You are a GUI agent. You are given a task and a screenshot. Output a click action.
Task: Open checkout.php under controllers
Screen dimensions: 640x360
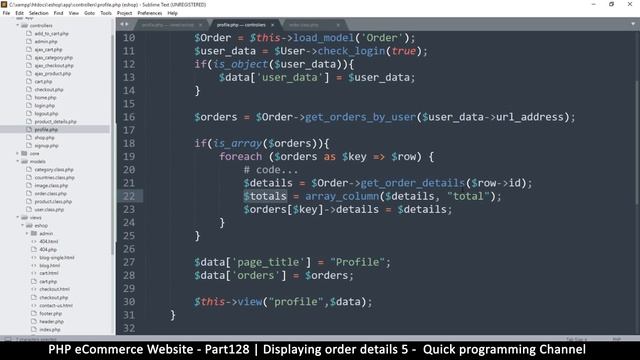tap(49, 89)
